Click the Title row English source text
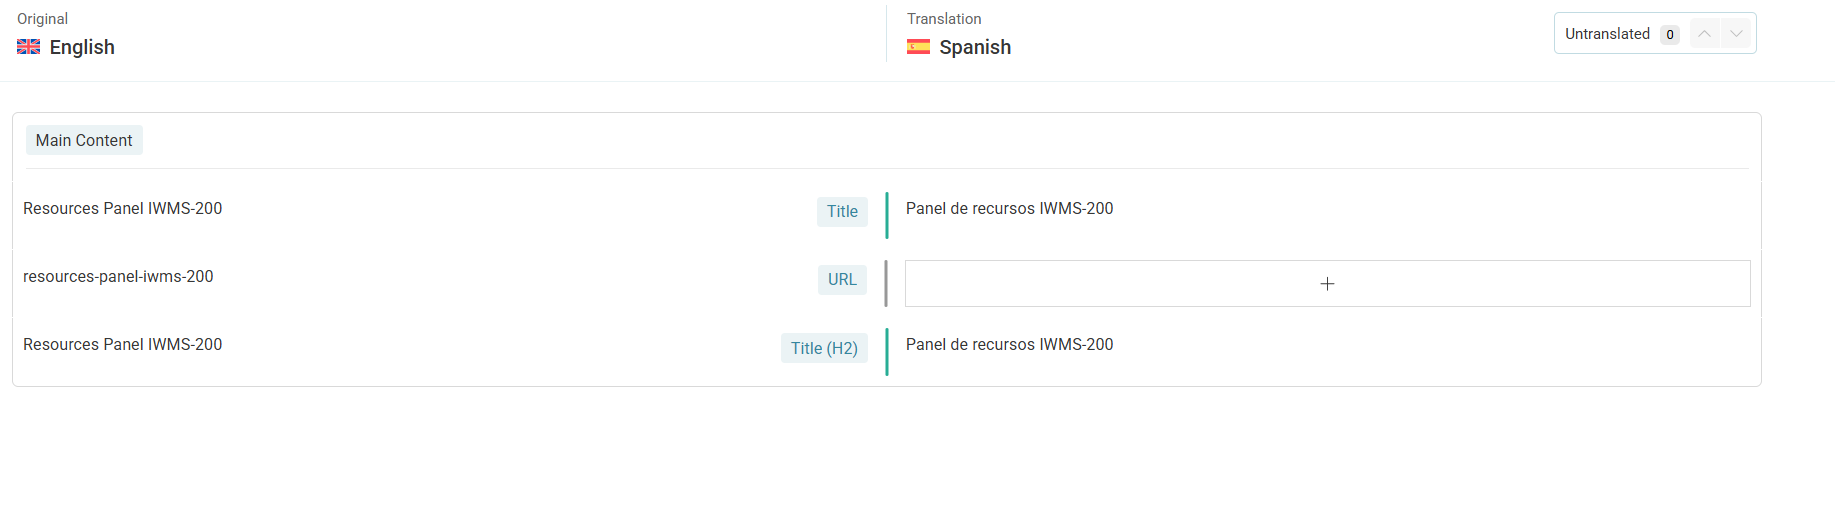Viewport: 1835px width, 517px height. click(123, 209)
